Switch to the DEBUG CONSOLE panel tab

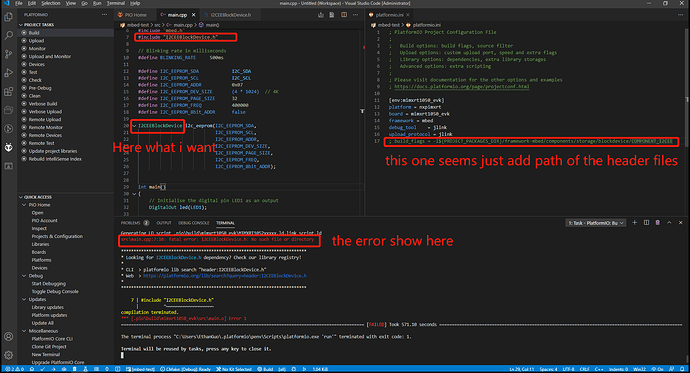click(x=194, y=223)
